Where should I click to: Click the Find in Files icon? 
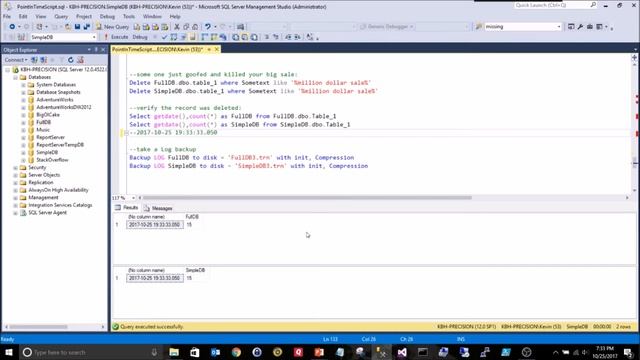tap(479, 27)
